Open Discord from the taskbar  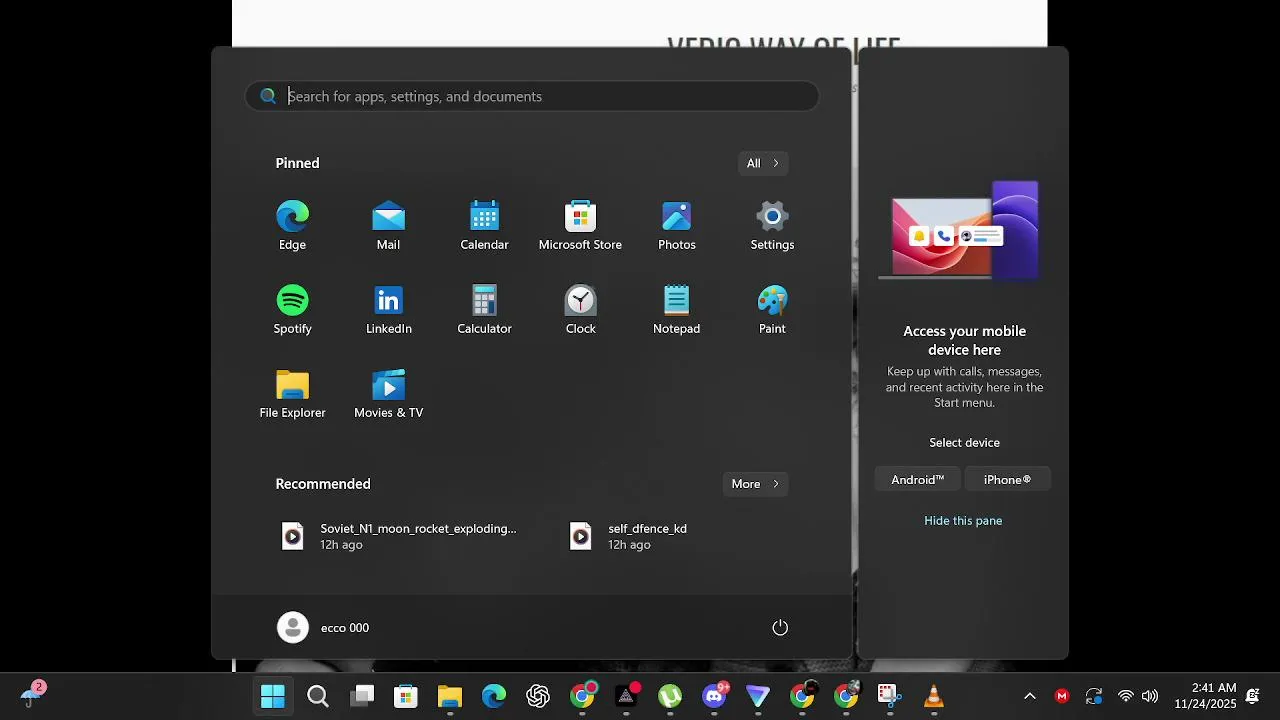[x=714, y=696]
